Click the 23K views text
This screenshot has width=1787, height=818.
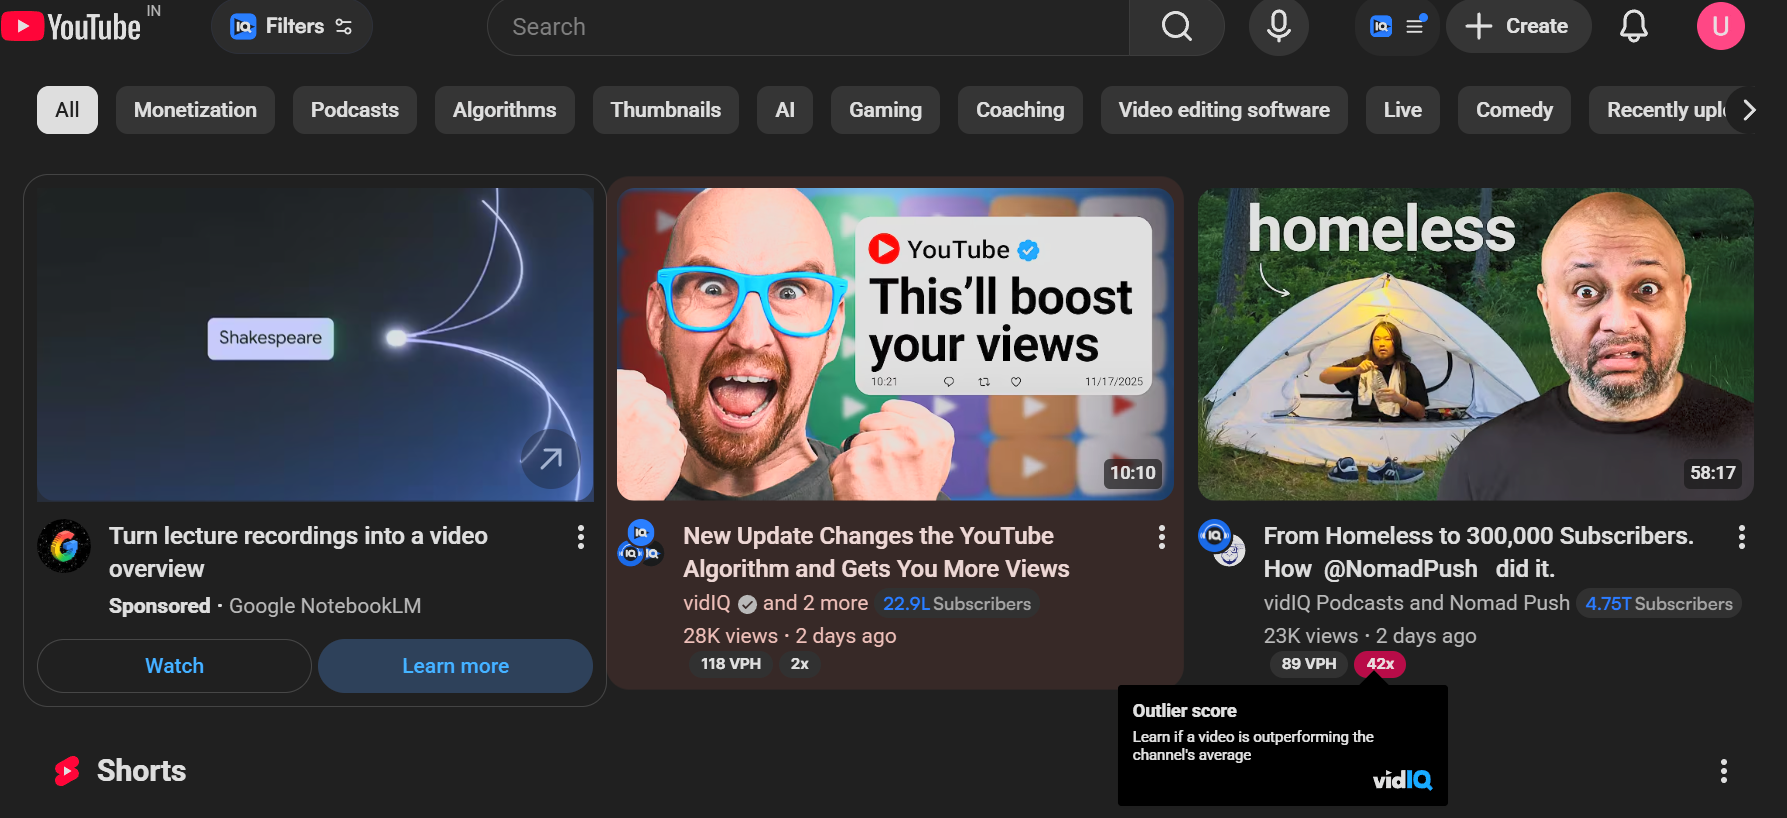click(x=1311, y=636)
